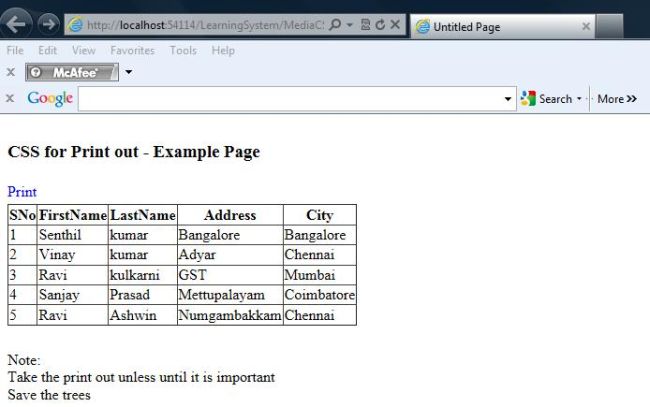This screenshot has width=650, height=407.
Task: Click the McAfee SiteAdvisor button
Action: 72,73
